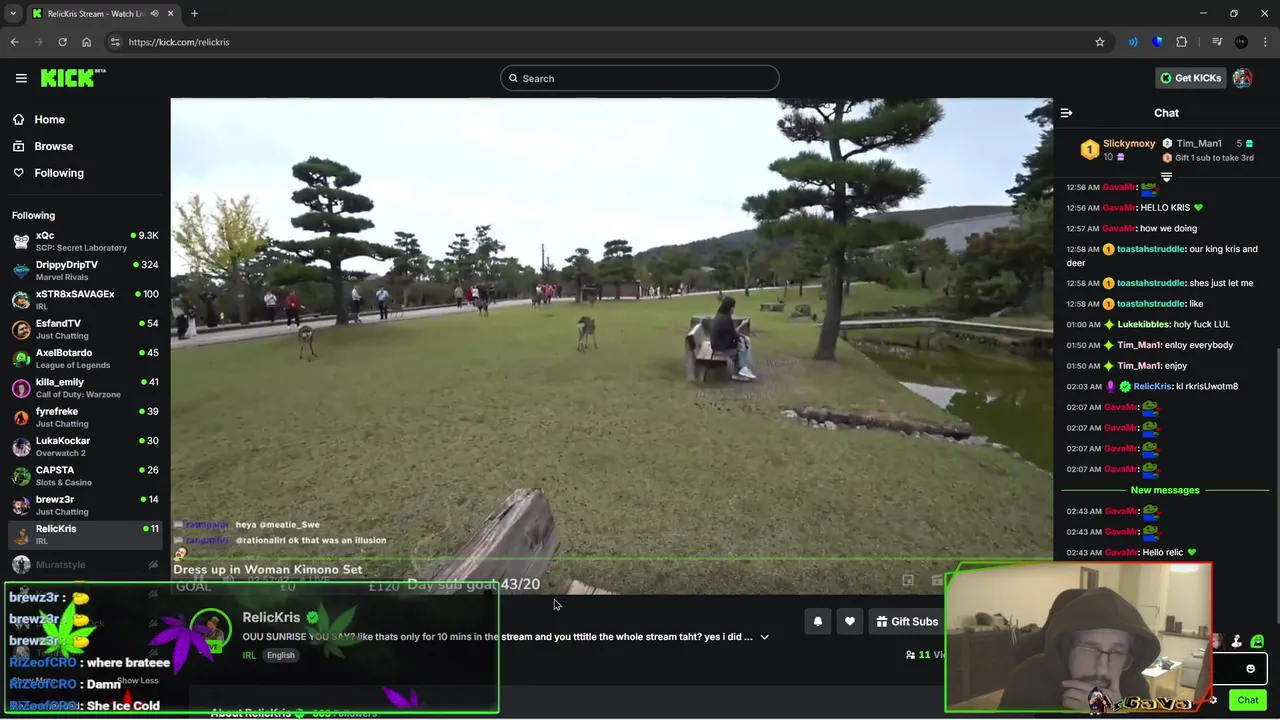The width and height of the screenshot is (1280, 720).
Task: Open RelicKris streamer name link
Action: (x=271, y=617)
